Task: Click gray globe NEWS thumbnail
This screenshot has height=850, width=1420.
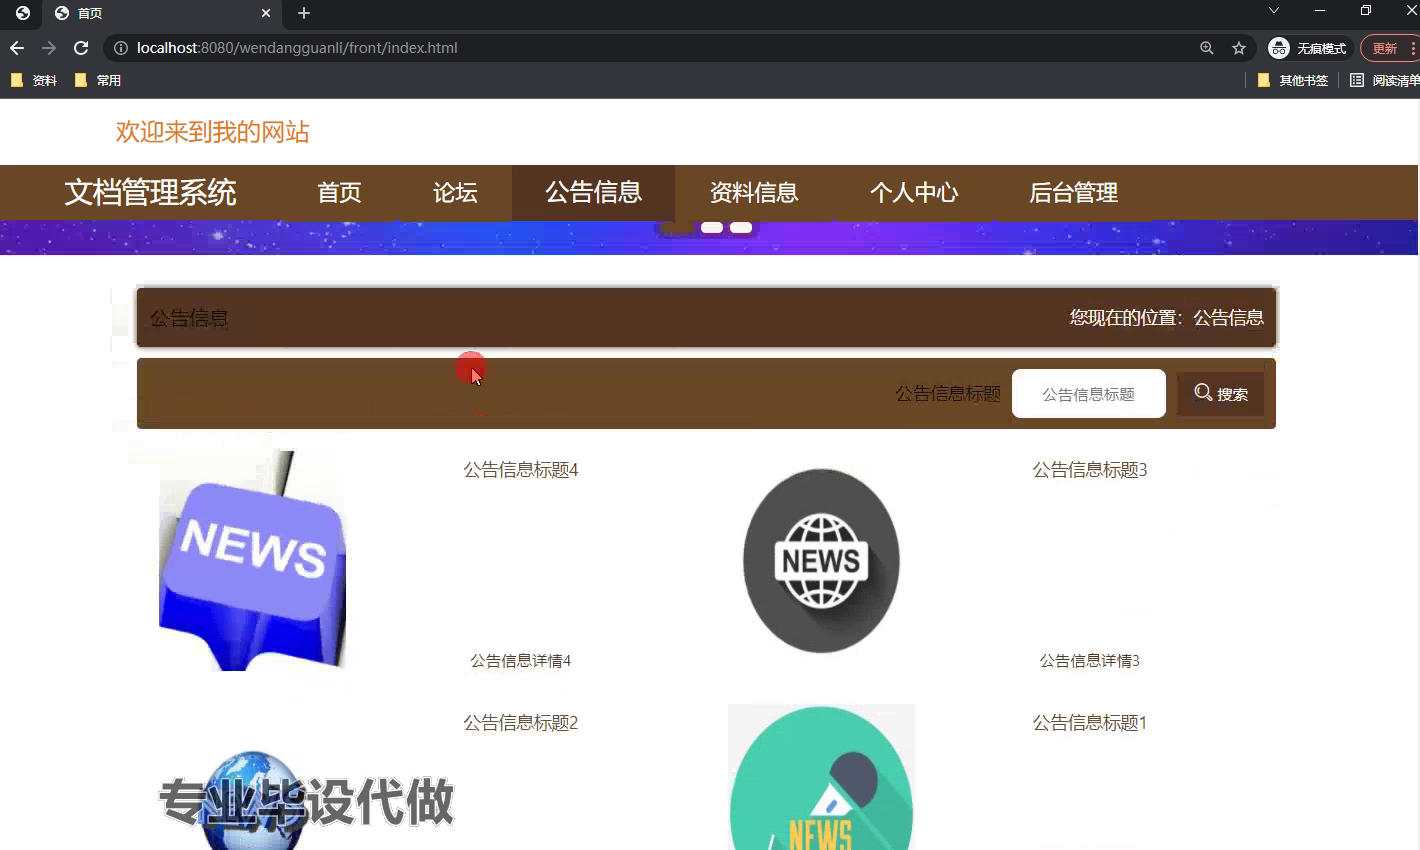Action: pyautogui.click(x=821, y=561)
